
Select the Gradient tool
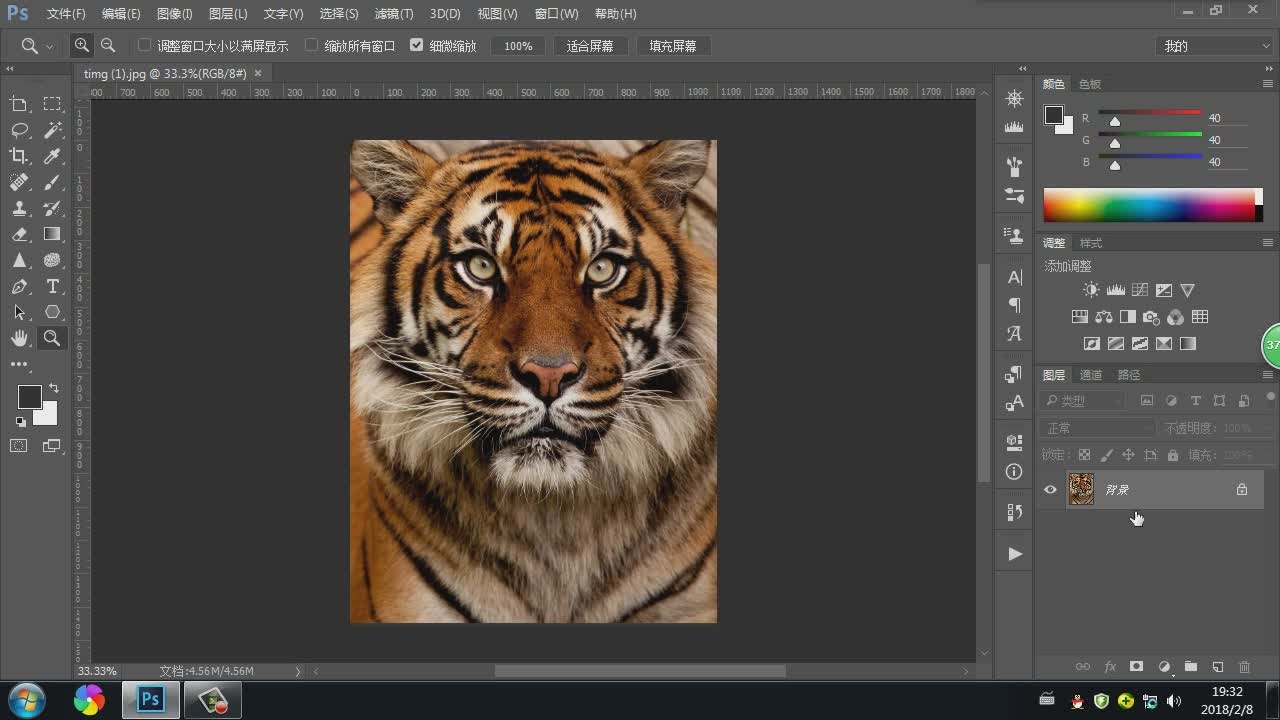pos(52,234)
